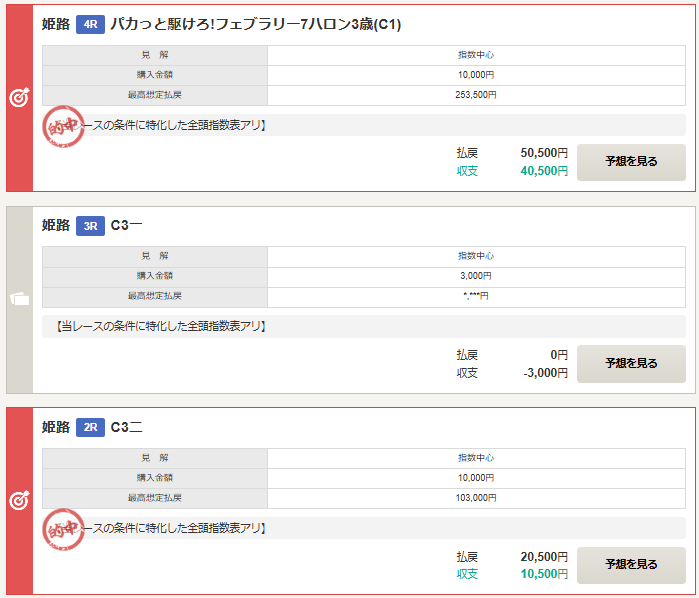Viewport: 699px width, 598px height.
Task: Click the red 的中 stamp in the 2R card
Action: pyautogui.click(x=65, y=529)
